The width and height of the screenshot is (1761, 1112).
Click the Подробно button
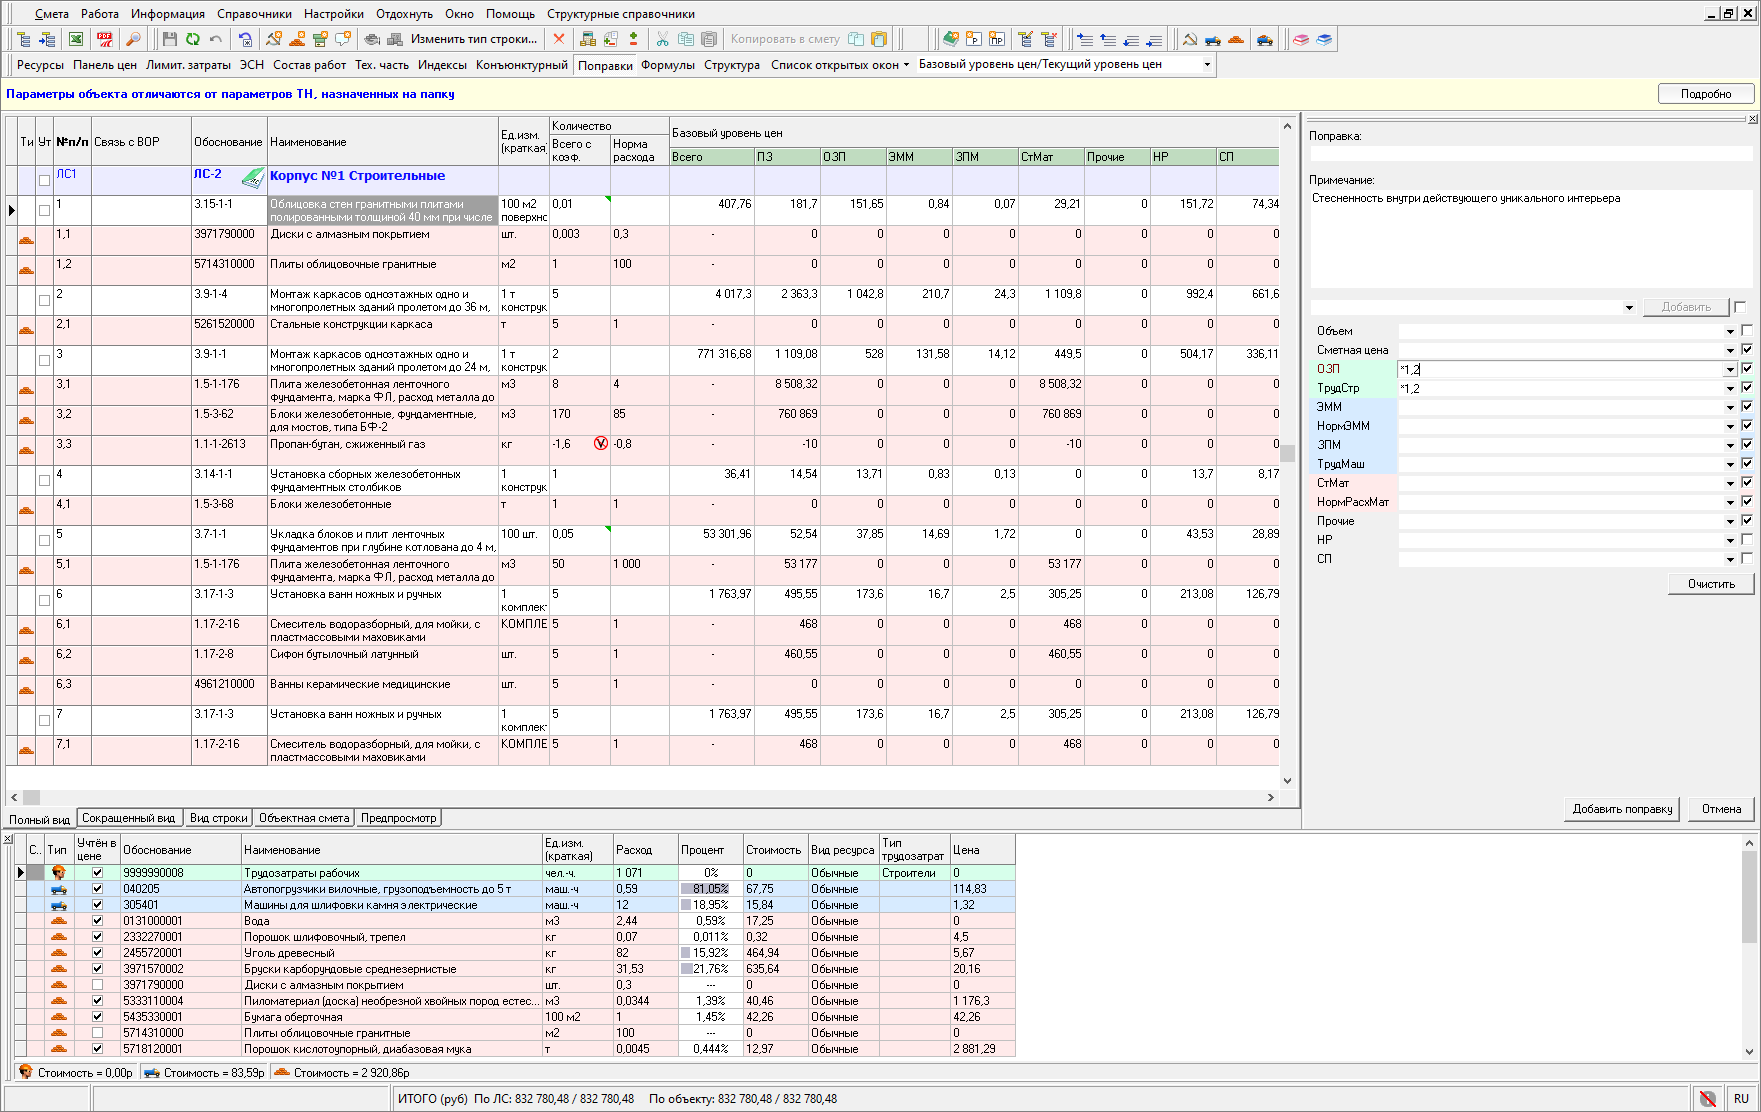click(1706, 94)
